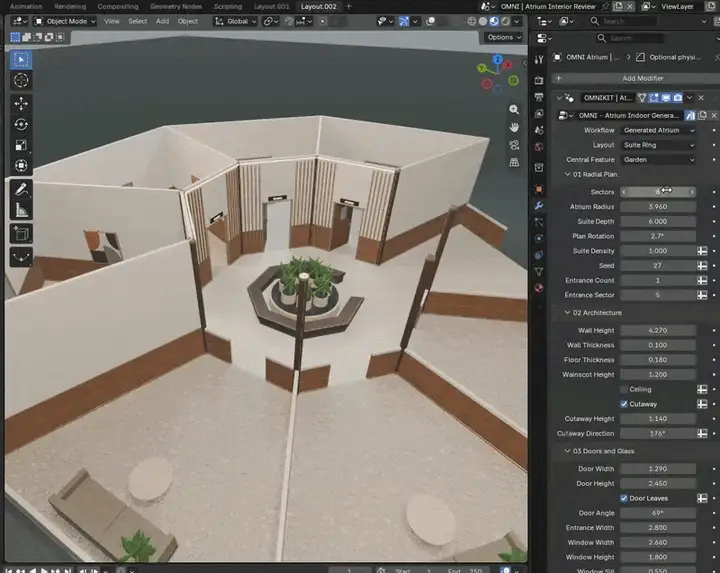Toggle the camera view icon
Image resolution: width=720 pixels, height=573 pixels.
click(x=514, y=145)
